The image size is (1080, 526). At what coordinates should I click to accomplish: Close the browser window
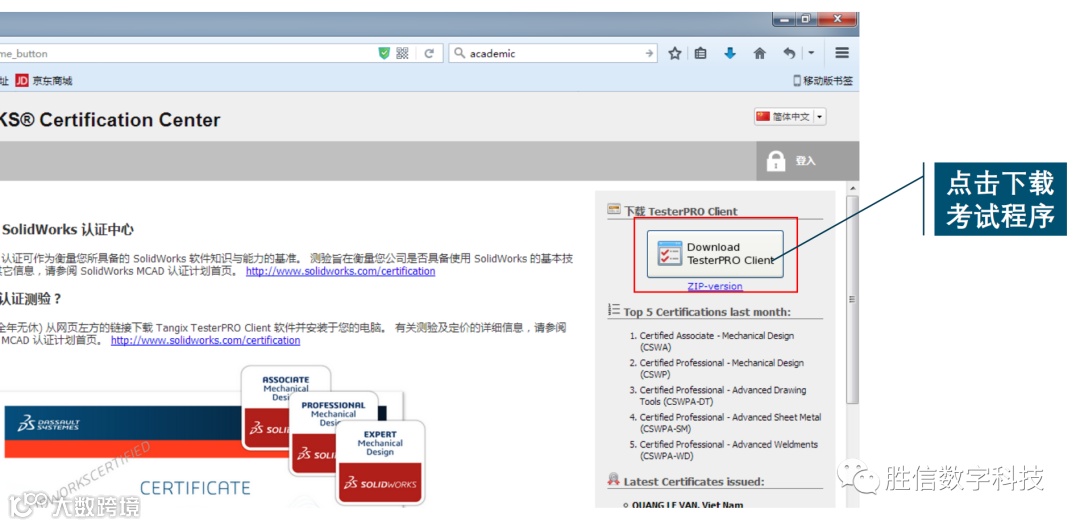click(x=838, y=19)
